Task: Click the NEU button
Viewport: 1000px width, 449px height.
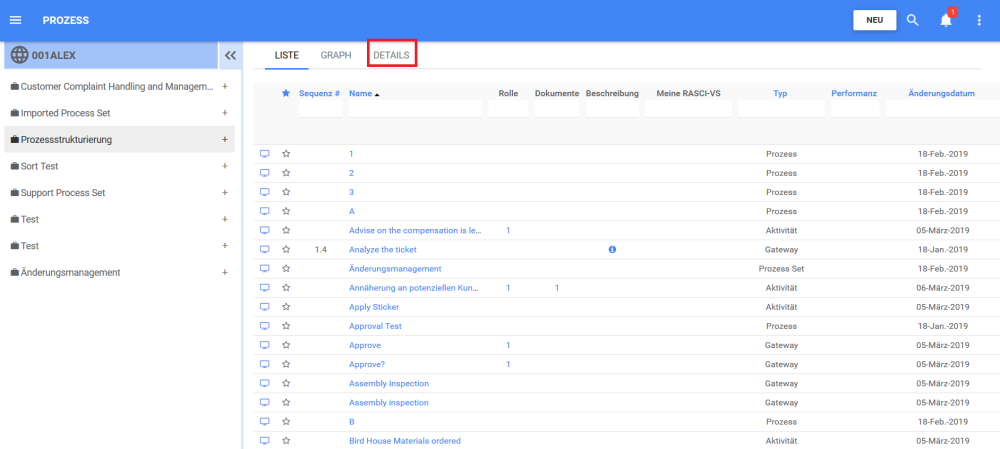Action: pos(874,20)
